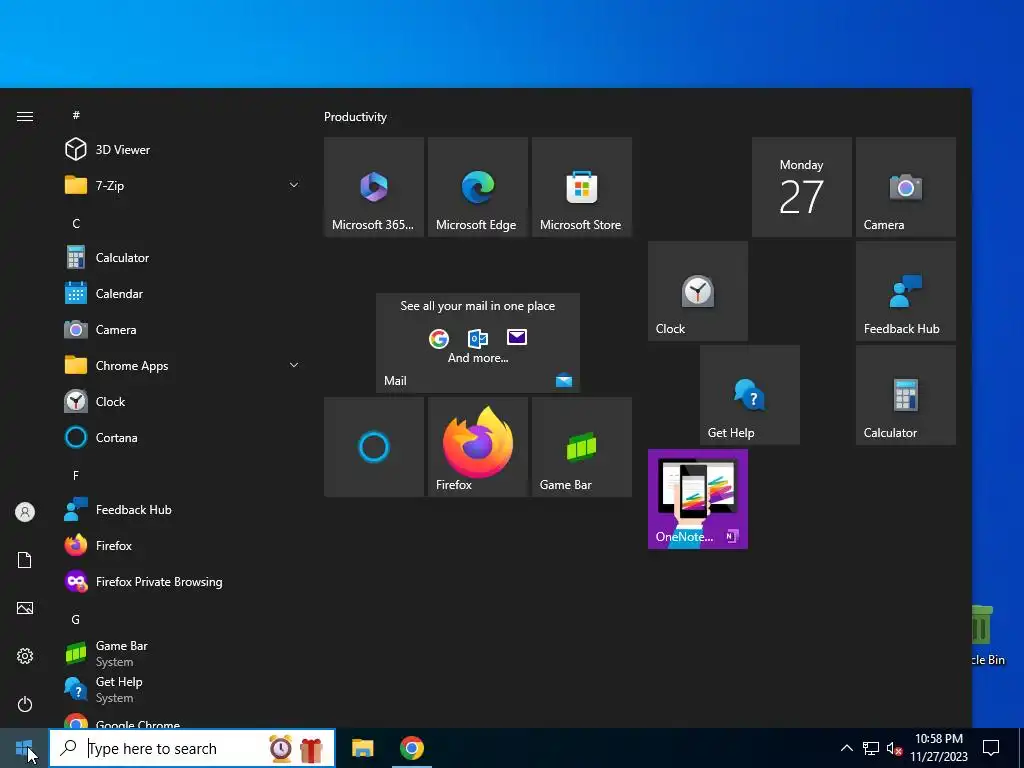
Task: Open the Camera tile
Action: [x=906, y=187]
